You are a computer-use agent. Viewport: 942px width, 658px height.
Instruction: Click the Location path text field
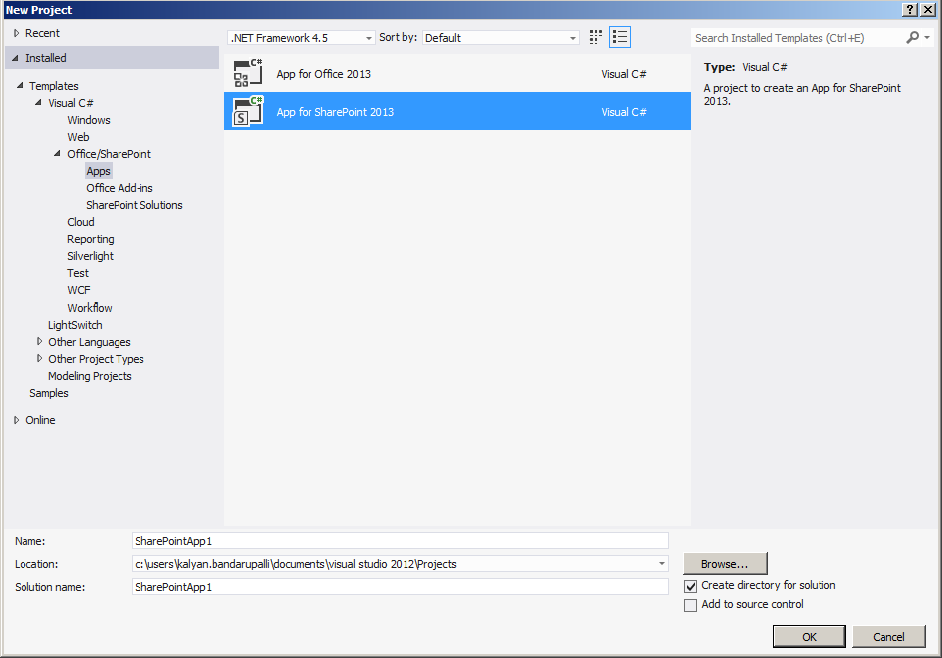394,564
